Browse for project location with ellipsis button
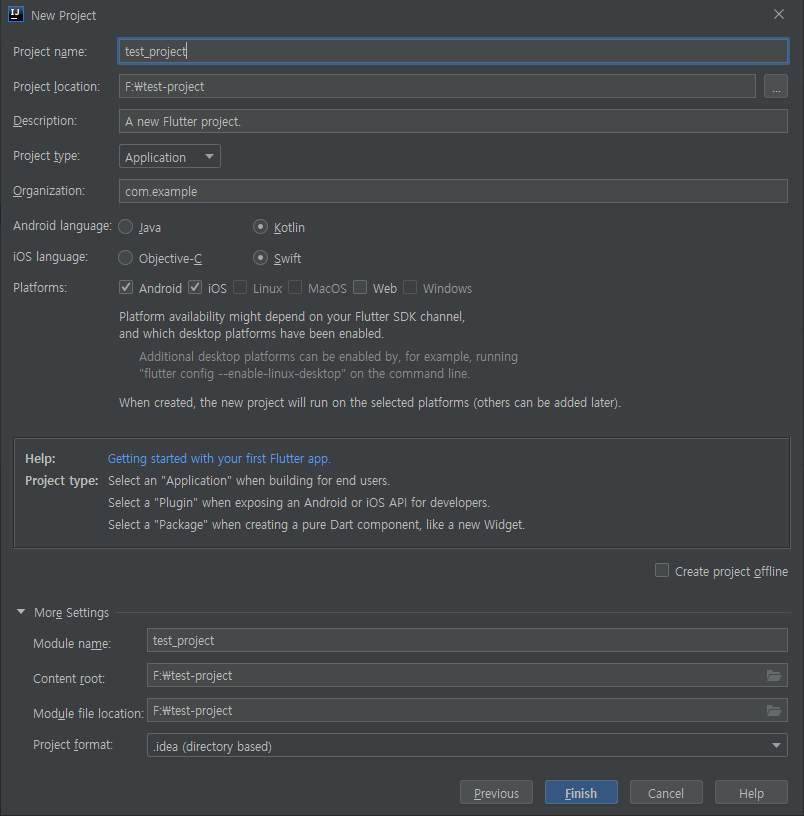804x816 pixels. (775, 86)
